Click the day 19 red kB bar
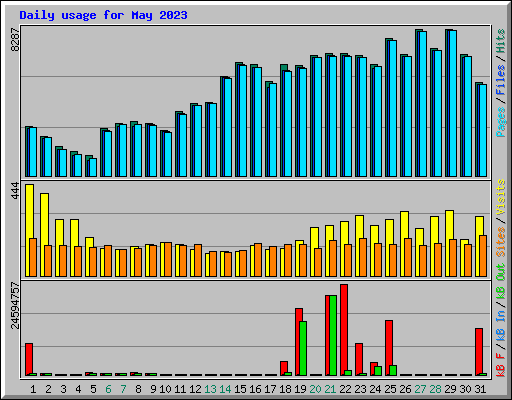512x400 pixels. tap(299, 342)
